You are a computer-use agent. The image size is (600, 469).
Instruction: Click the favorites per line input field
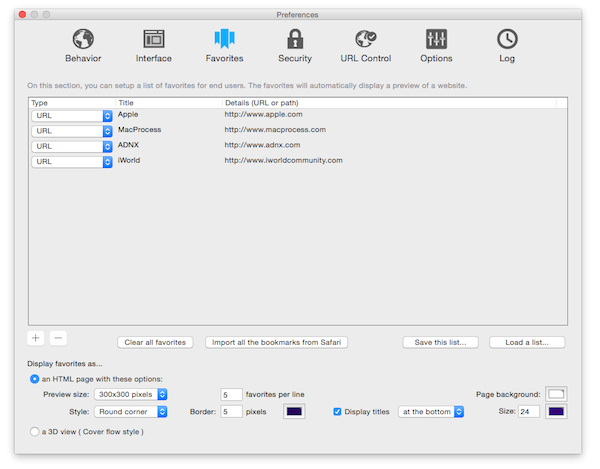pyautogui.click(x=231, y=395)
